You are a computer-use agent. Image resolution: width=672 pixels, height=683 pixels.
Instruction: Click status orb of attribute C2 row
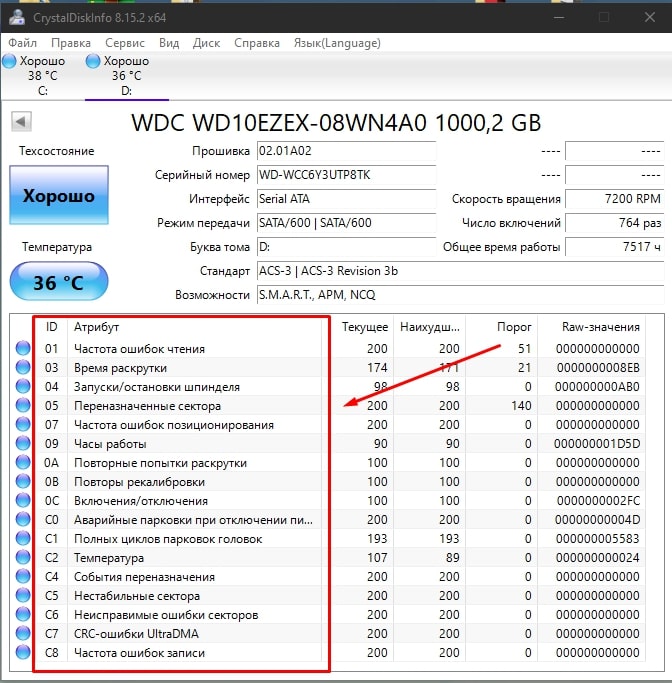(23, 557)
